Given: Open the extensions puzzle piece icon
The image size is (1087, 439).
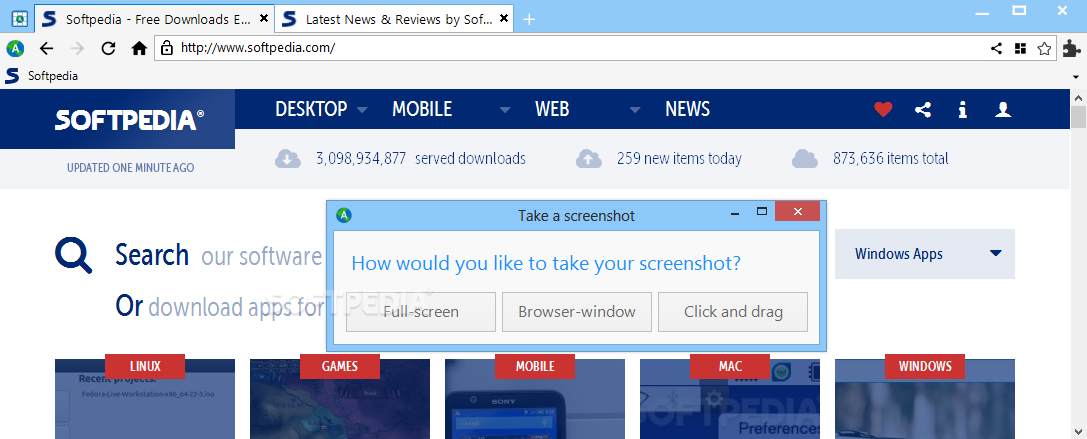Looking at the screenshot, I should [1071, 48].
